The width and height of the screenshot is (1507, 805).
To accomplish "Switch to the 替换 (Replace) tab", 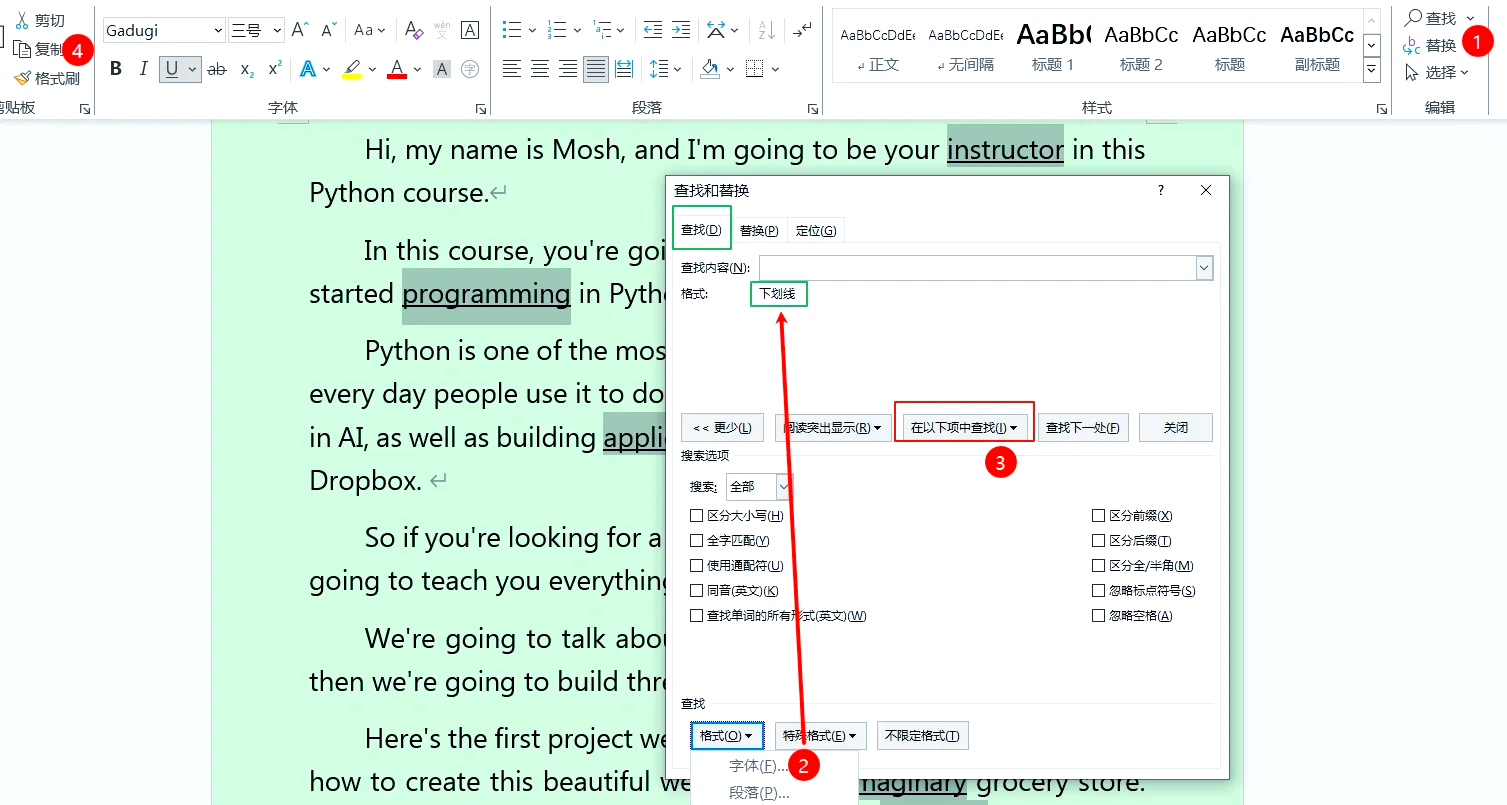I will point(759,231).
